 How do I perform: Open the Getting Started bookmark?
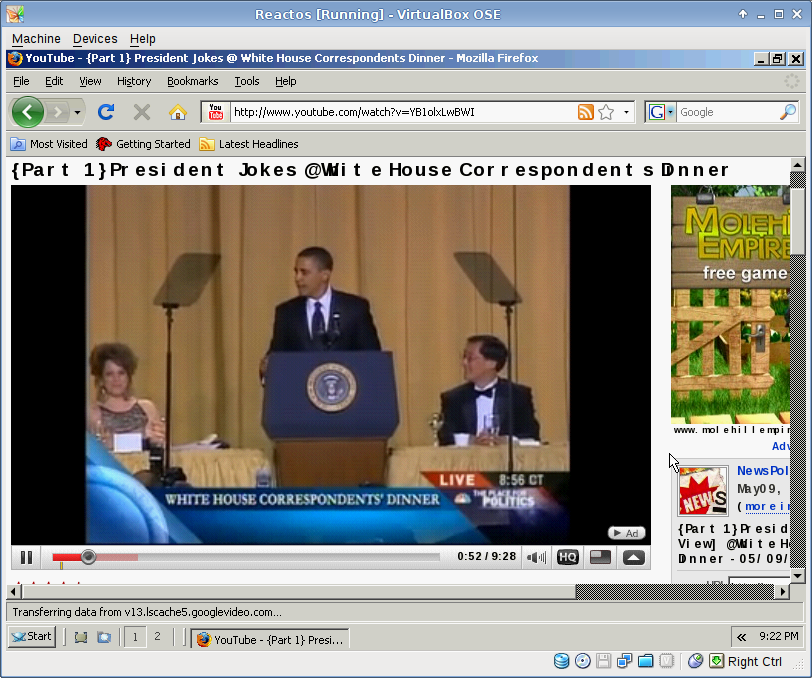coord(143,144)
